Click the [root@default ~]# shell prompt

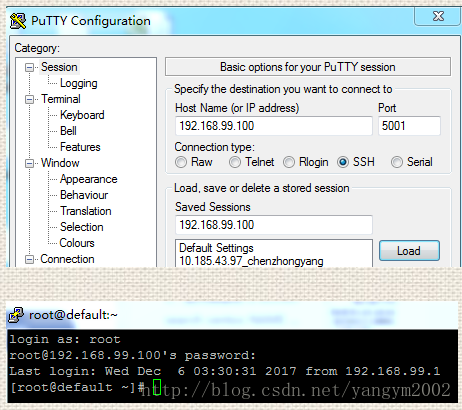[x=77, y=387]
